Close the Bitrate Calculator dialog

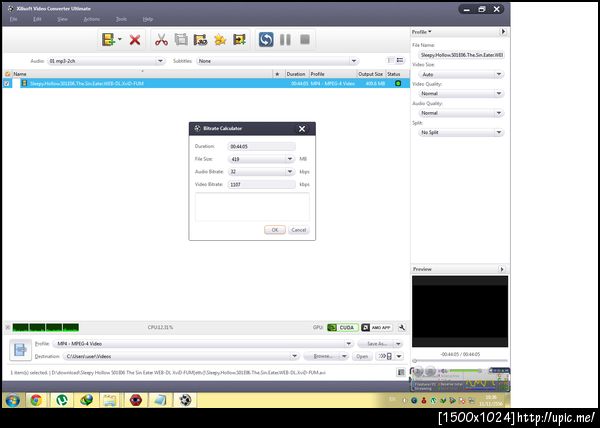(302, 129)
